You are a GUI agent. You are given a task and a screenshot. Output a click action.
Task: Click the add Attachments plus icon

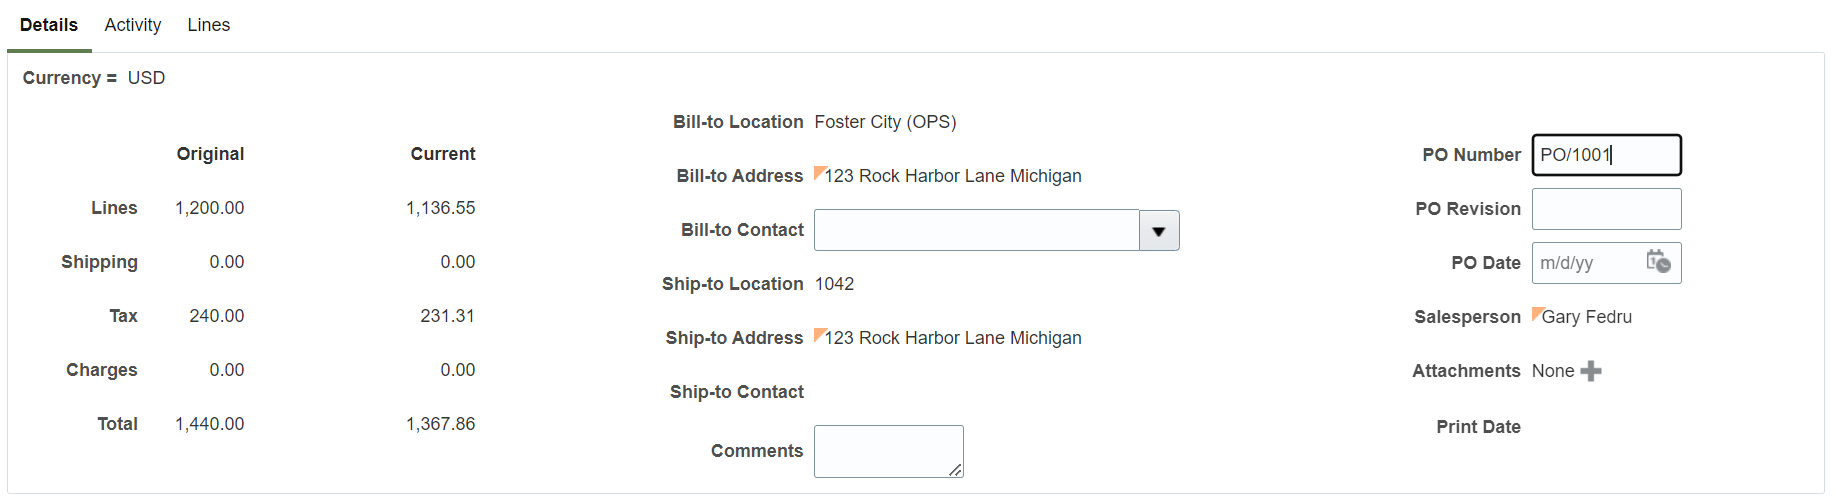point(1591,371)
